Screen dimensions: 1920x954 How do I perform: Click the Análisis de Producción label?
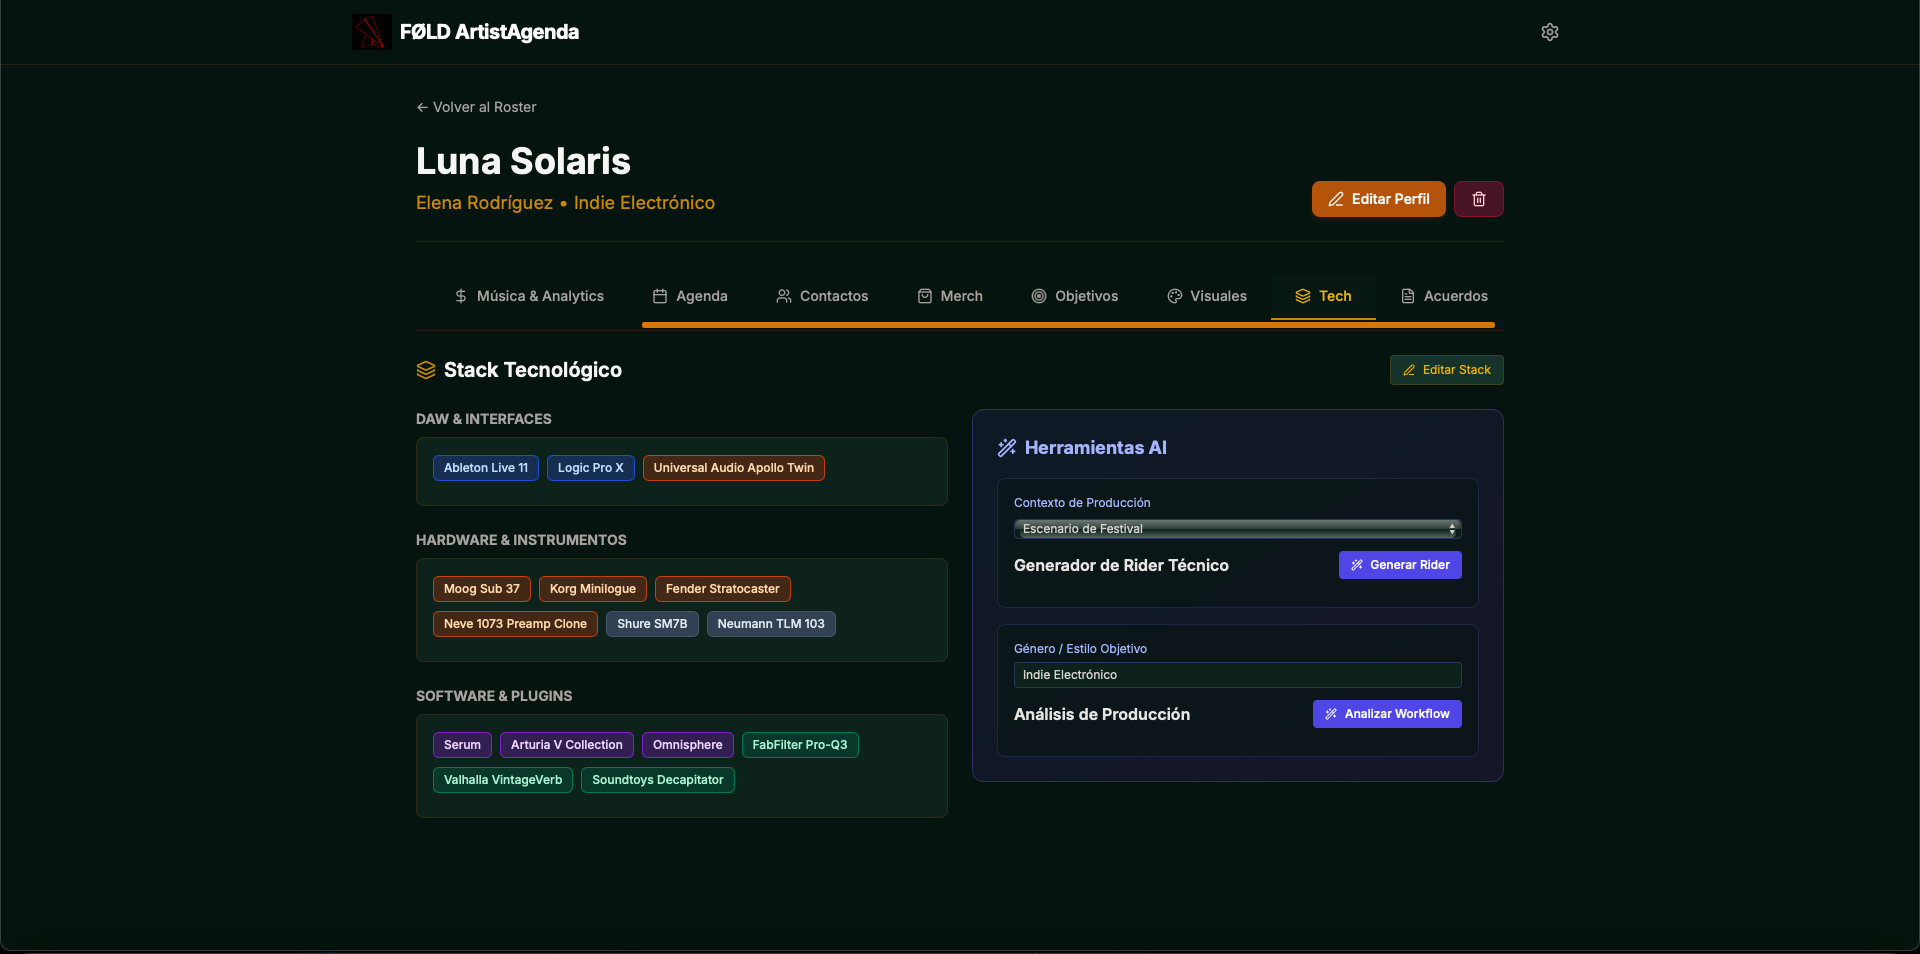point(1102,714)
